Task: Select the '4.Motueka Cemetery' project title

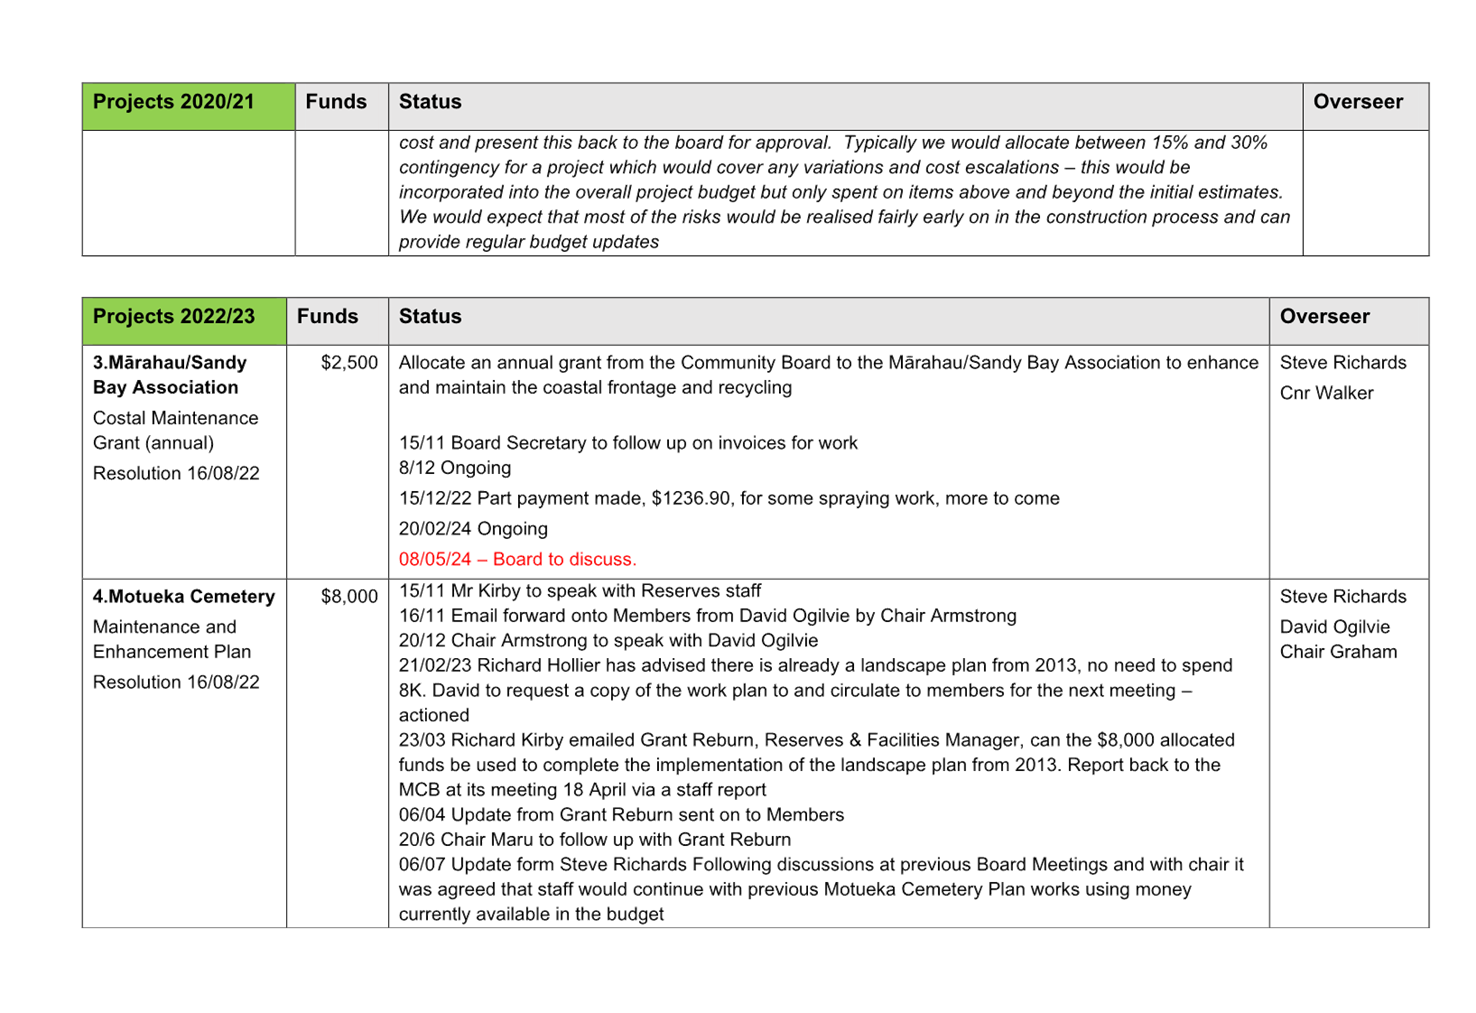Action: [x=184, y=597]
